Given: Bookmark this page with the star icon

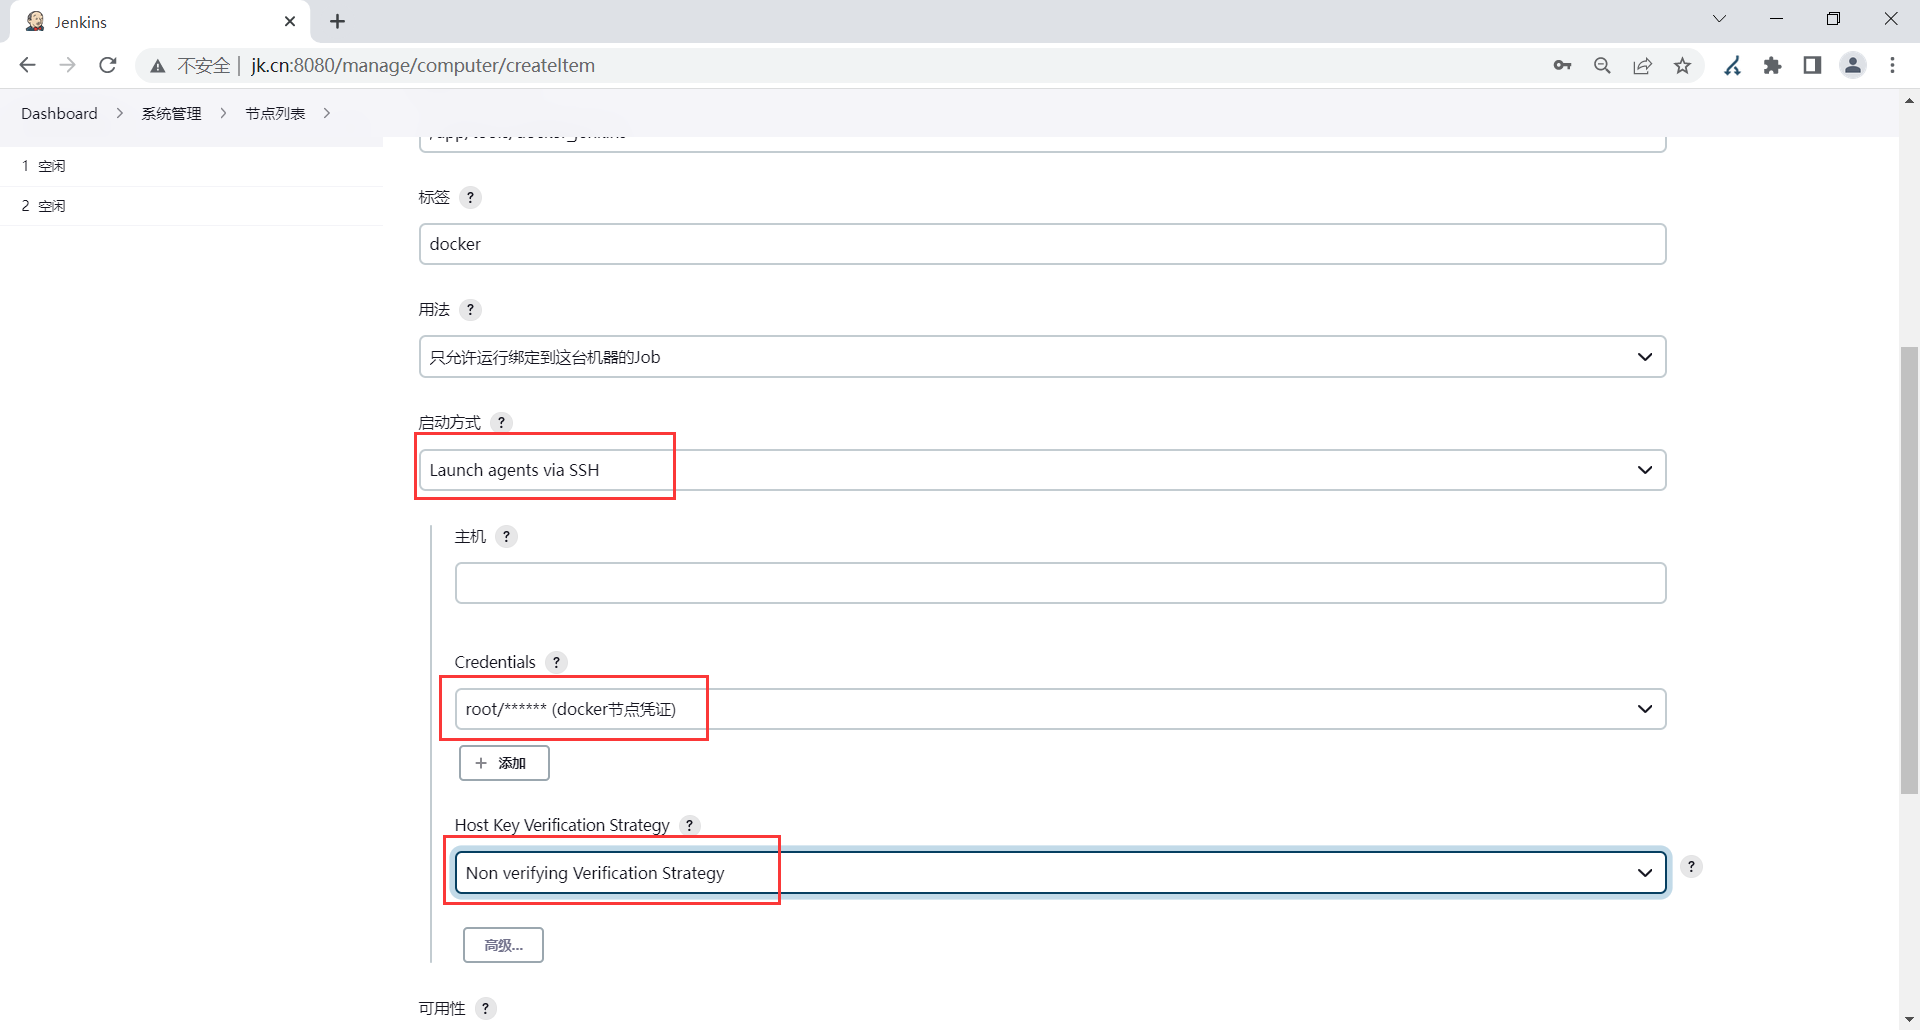Looking at the screenshot, I should click(1683, 66).
